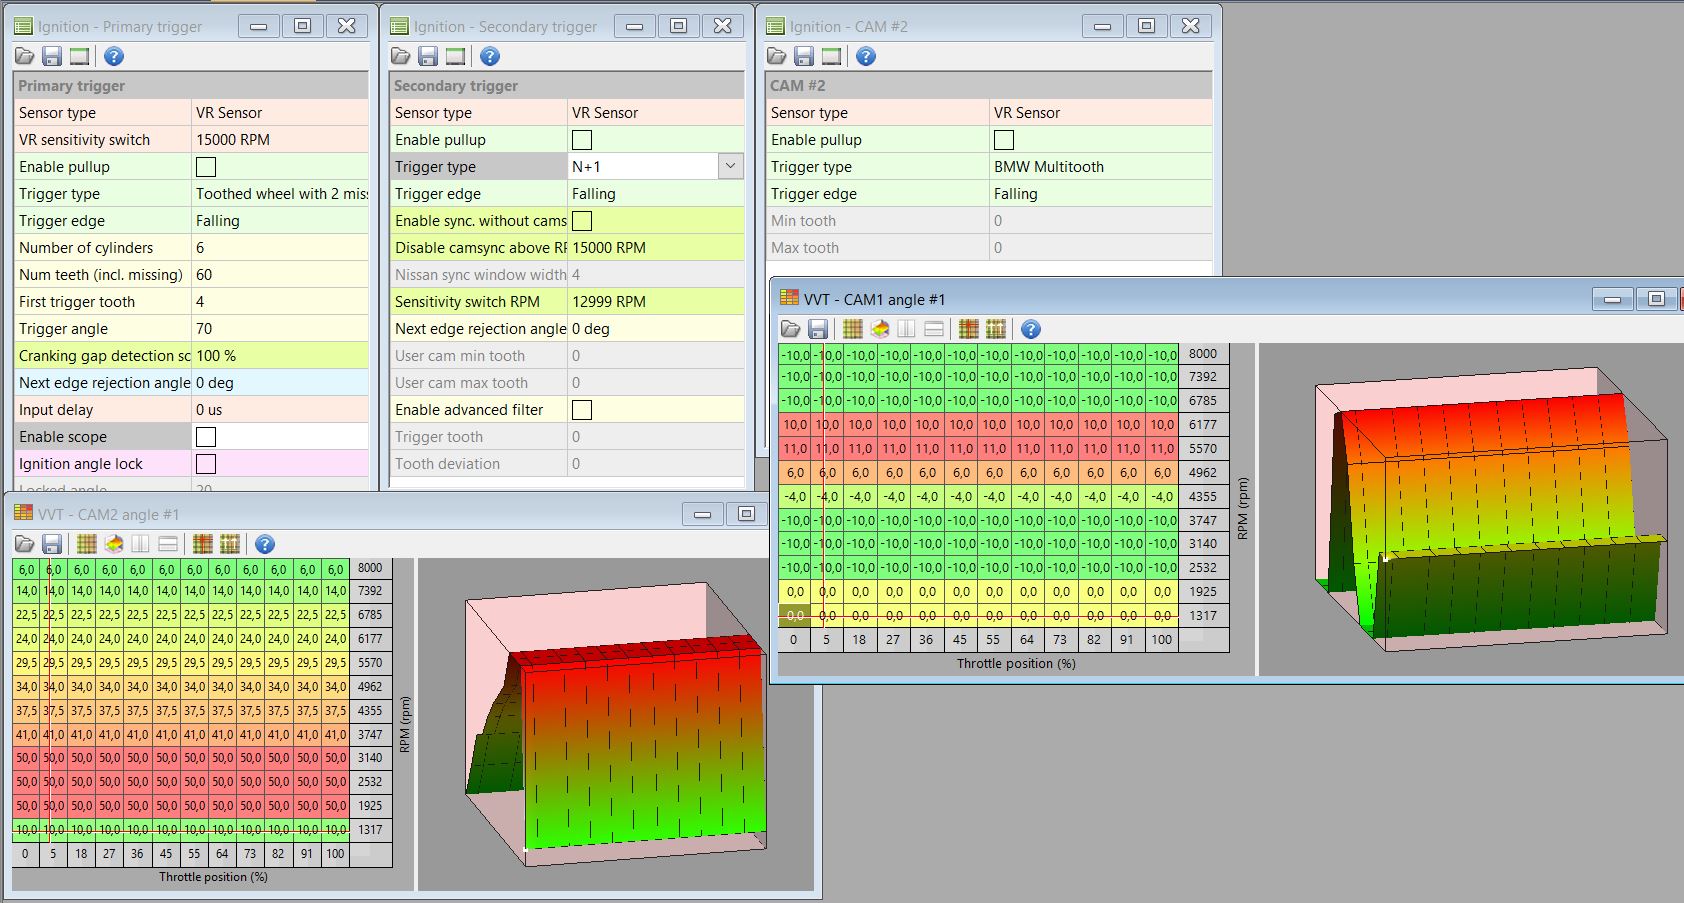Tick Enable sync. without cams checkbox
The height and width of the screenshot is (903, 1684).
tap(582, 221)
